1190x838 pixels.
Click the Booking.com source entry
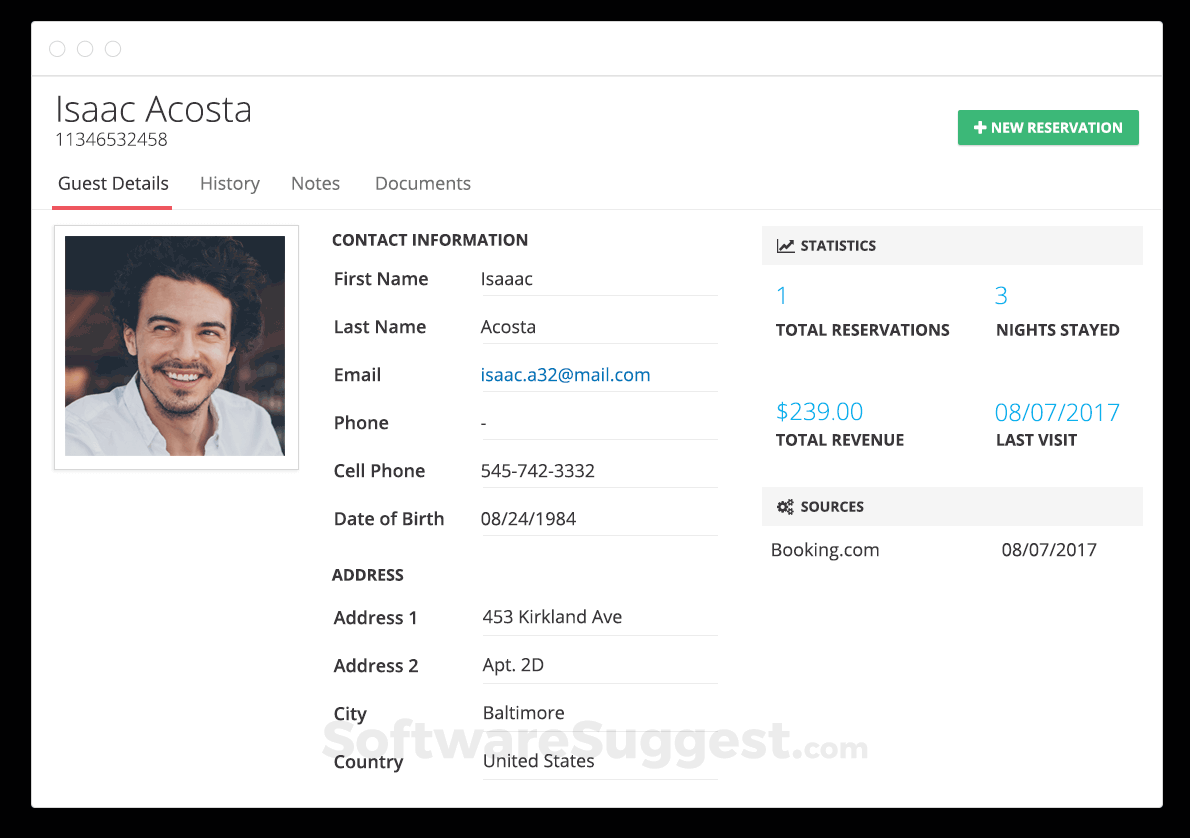824,549
